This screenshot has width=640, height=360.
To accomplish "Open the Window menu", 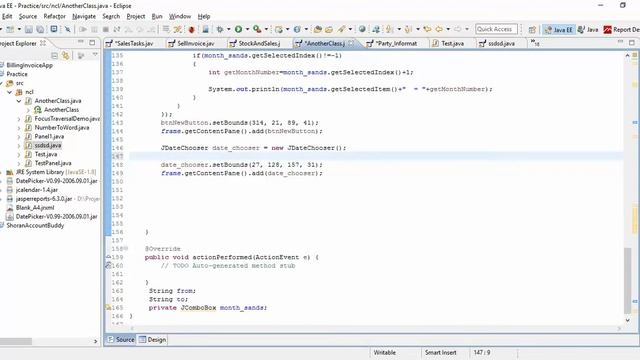I will point(180,16).
